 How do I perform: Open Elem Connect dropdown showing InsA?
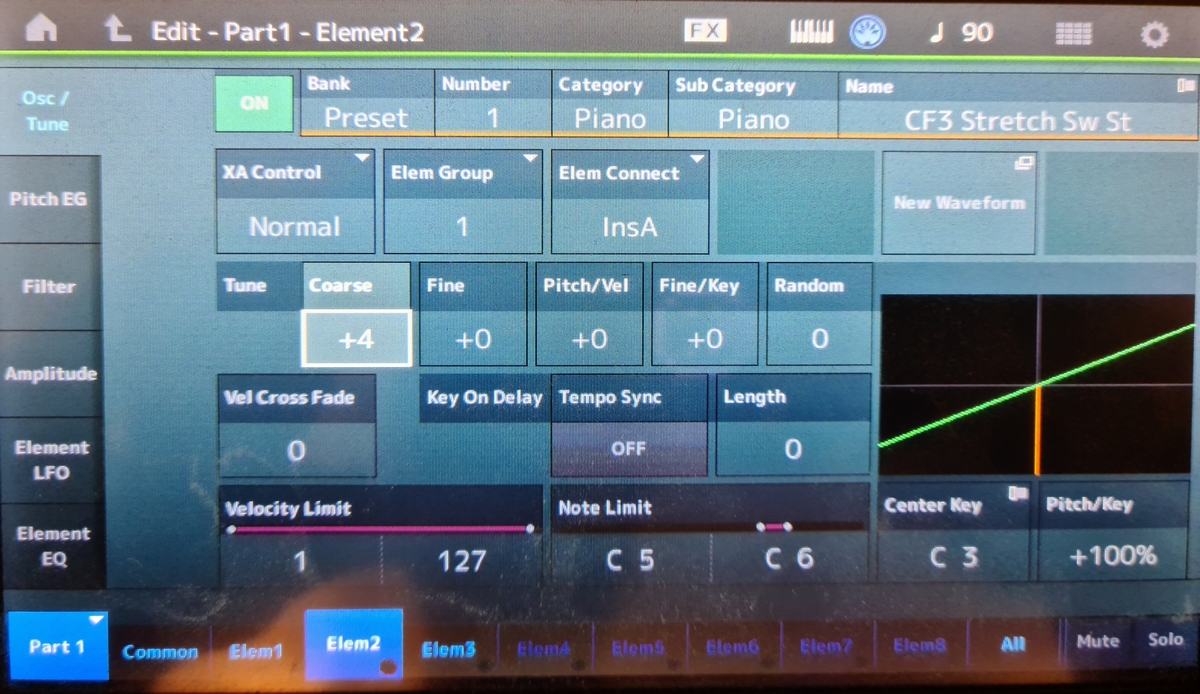(x=630, y=202)
